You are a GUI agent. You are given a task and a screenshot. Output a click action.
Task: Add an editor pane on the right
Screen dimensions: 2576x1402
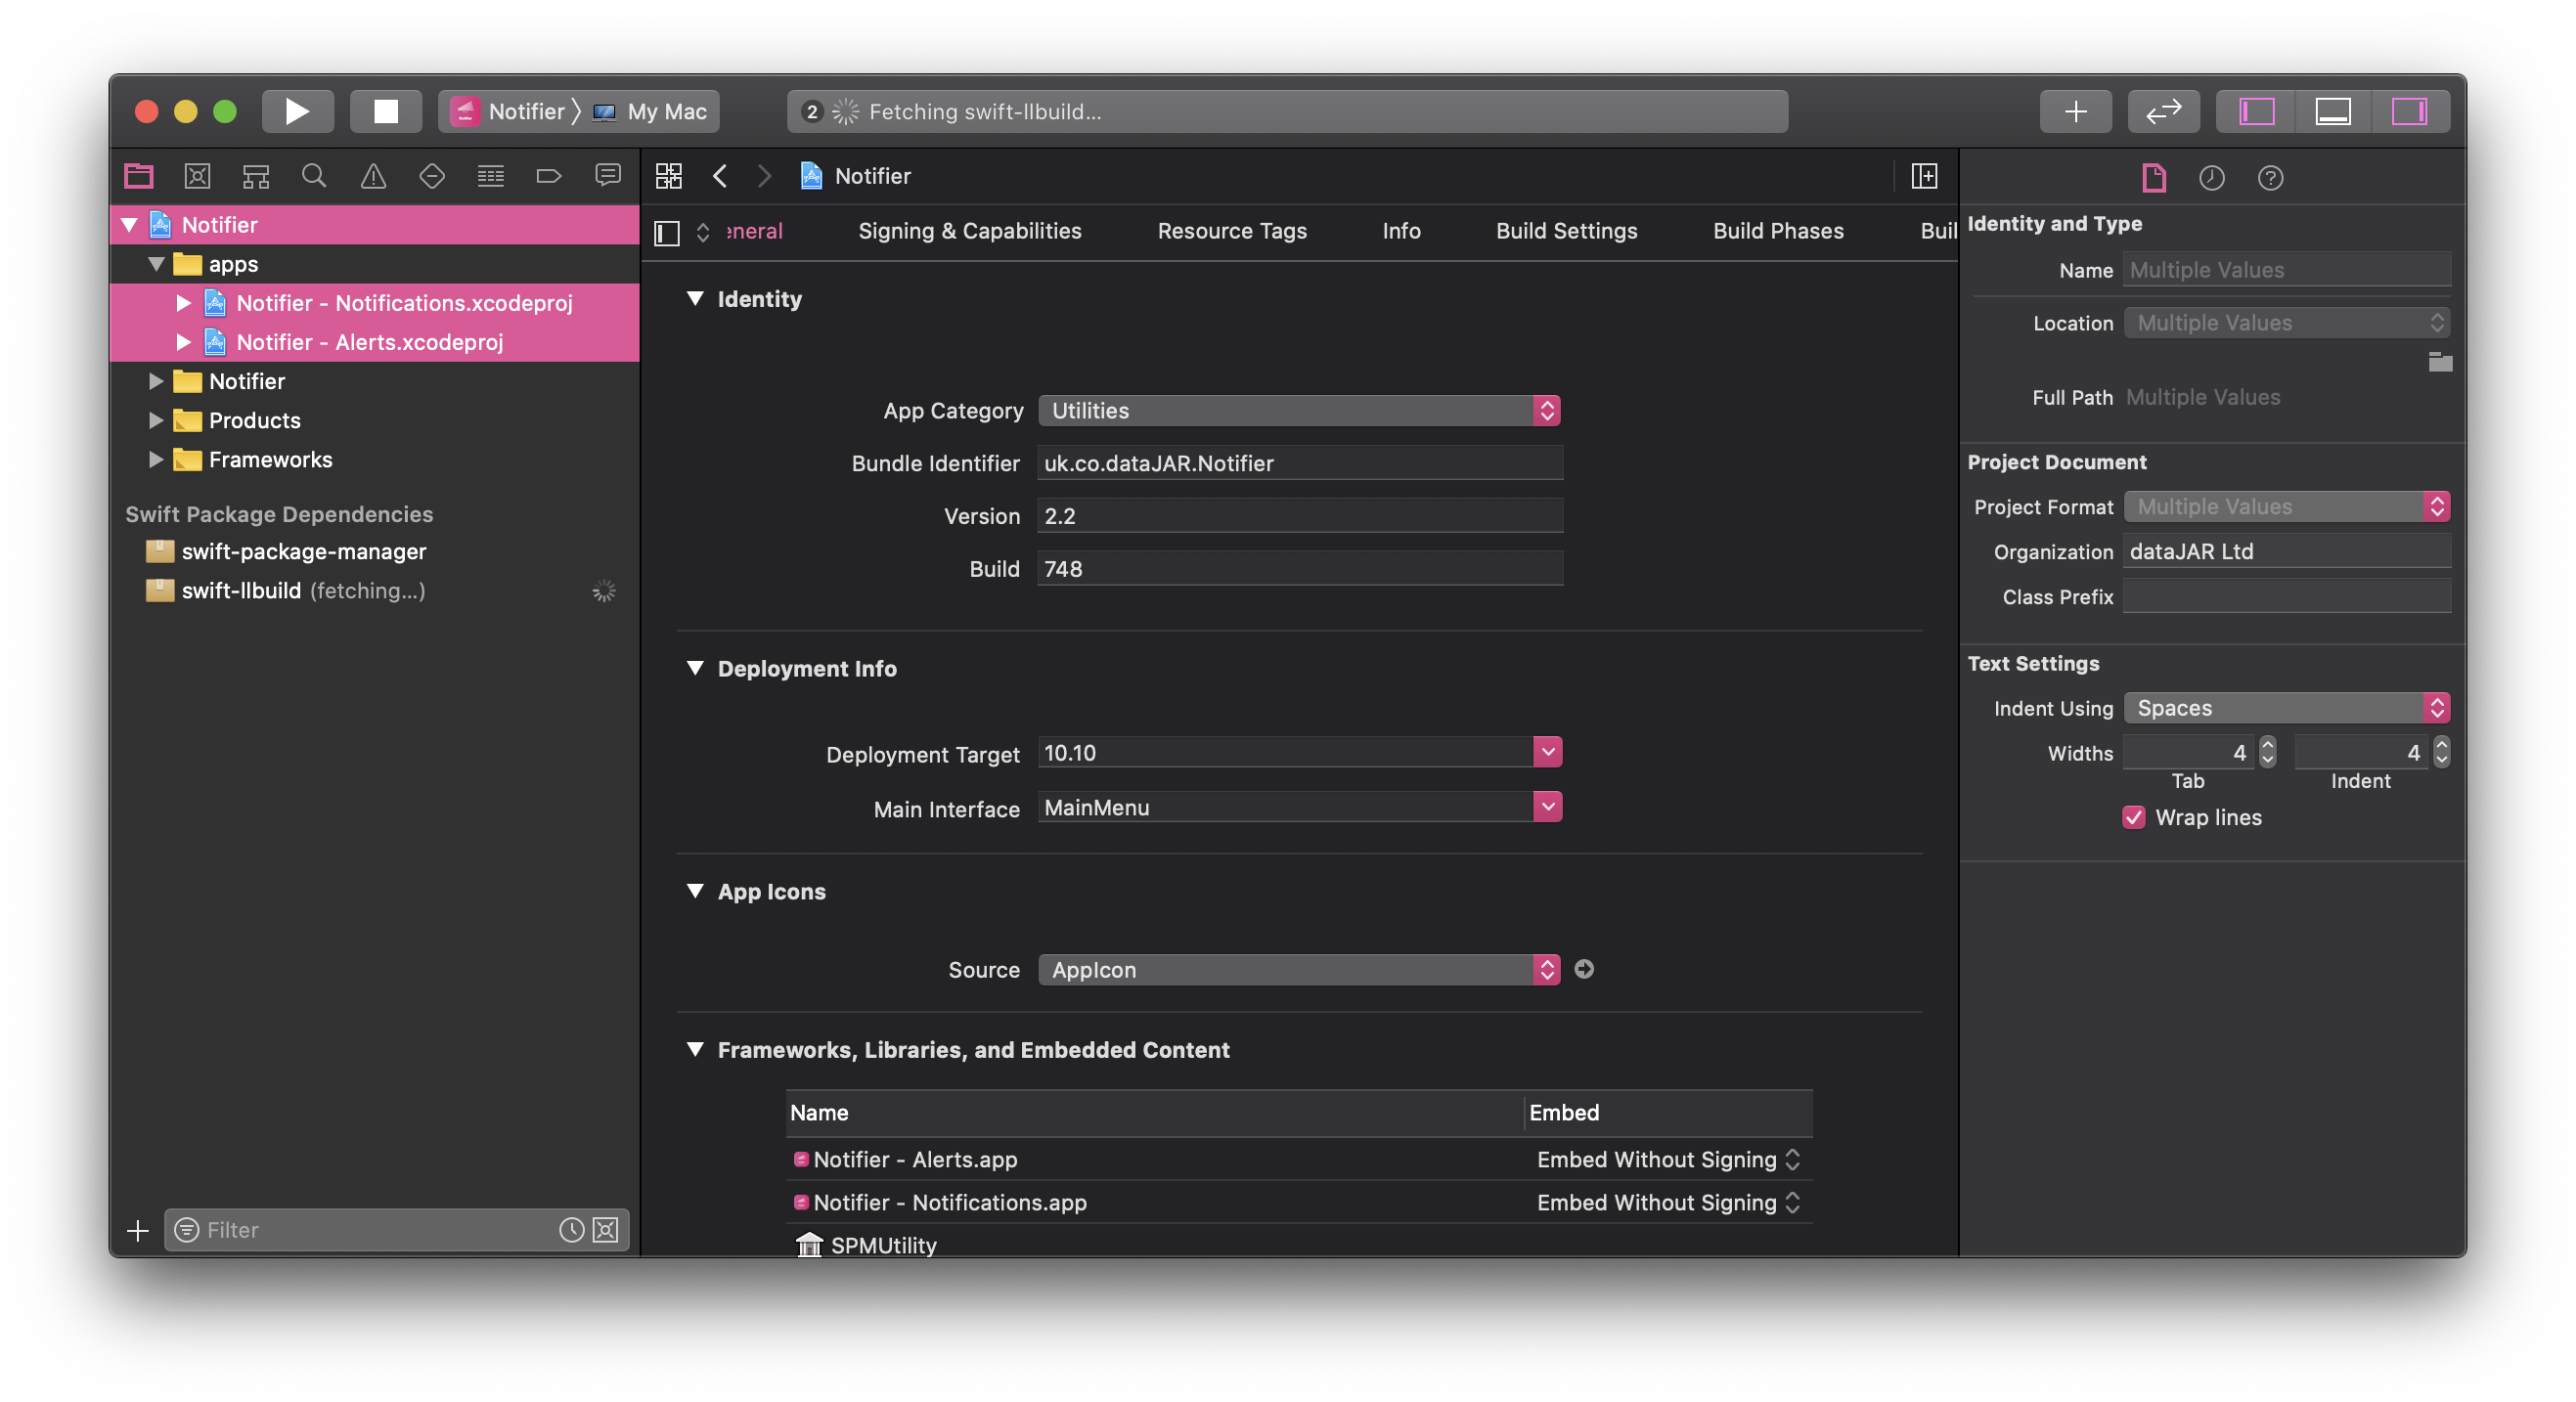click(1923, 176)
